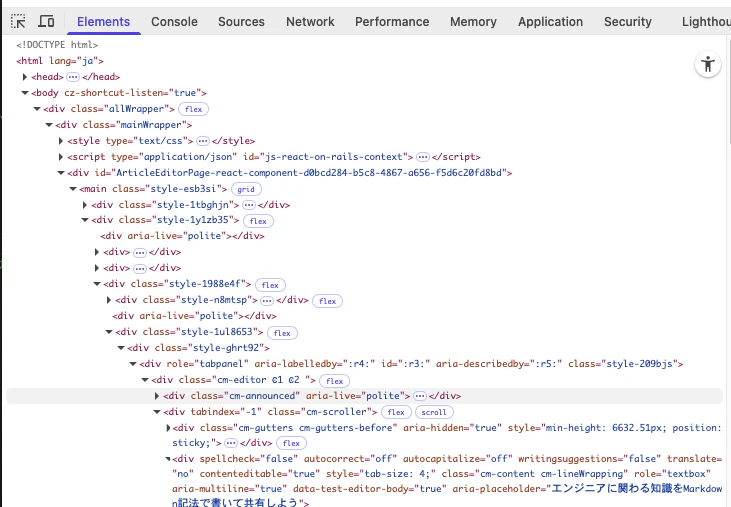Collapse the style-ghrt92 div node
This screenshot has height=507, width=731.
(121, 348)
